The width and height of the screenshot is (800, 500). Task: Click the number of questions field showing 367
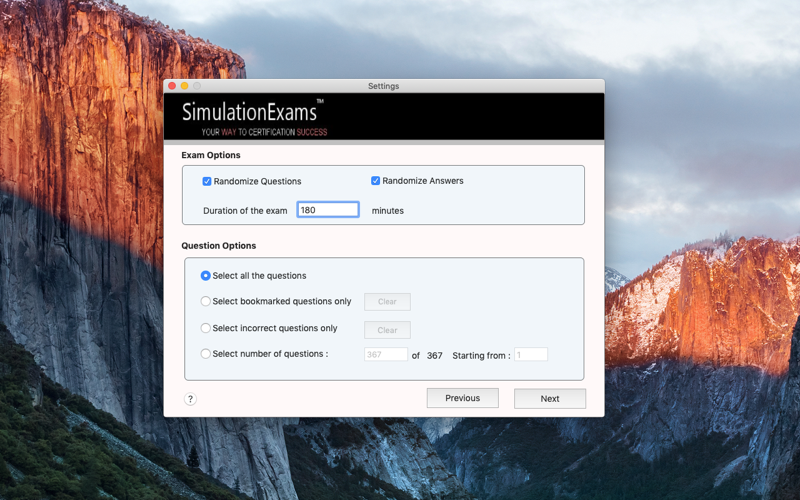(386, 355)
